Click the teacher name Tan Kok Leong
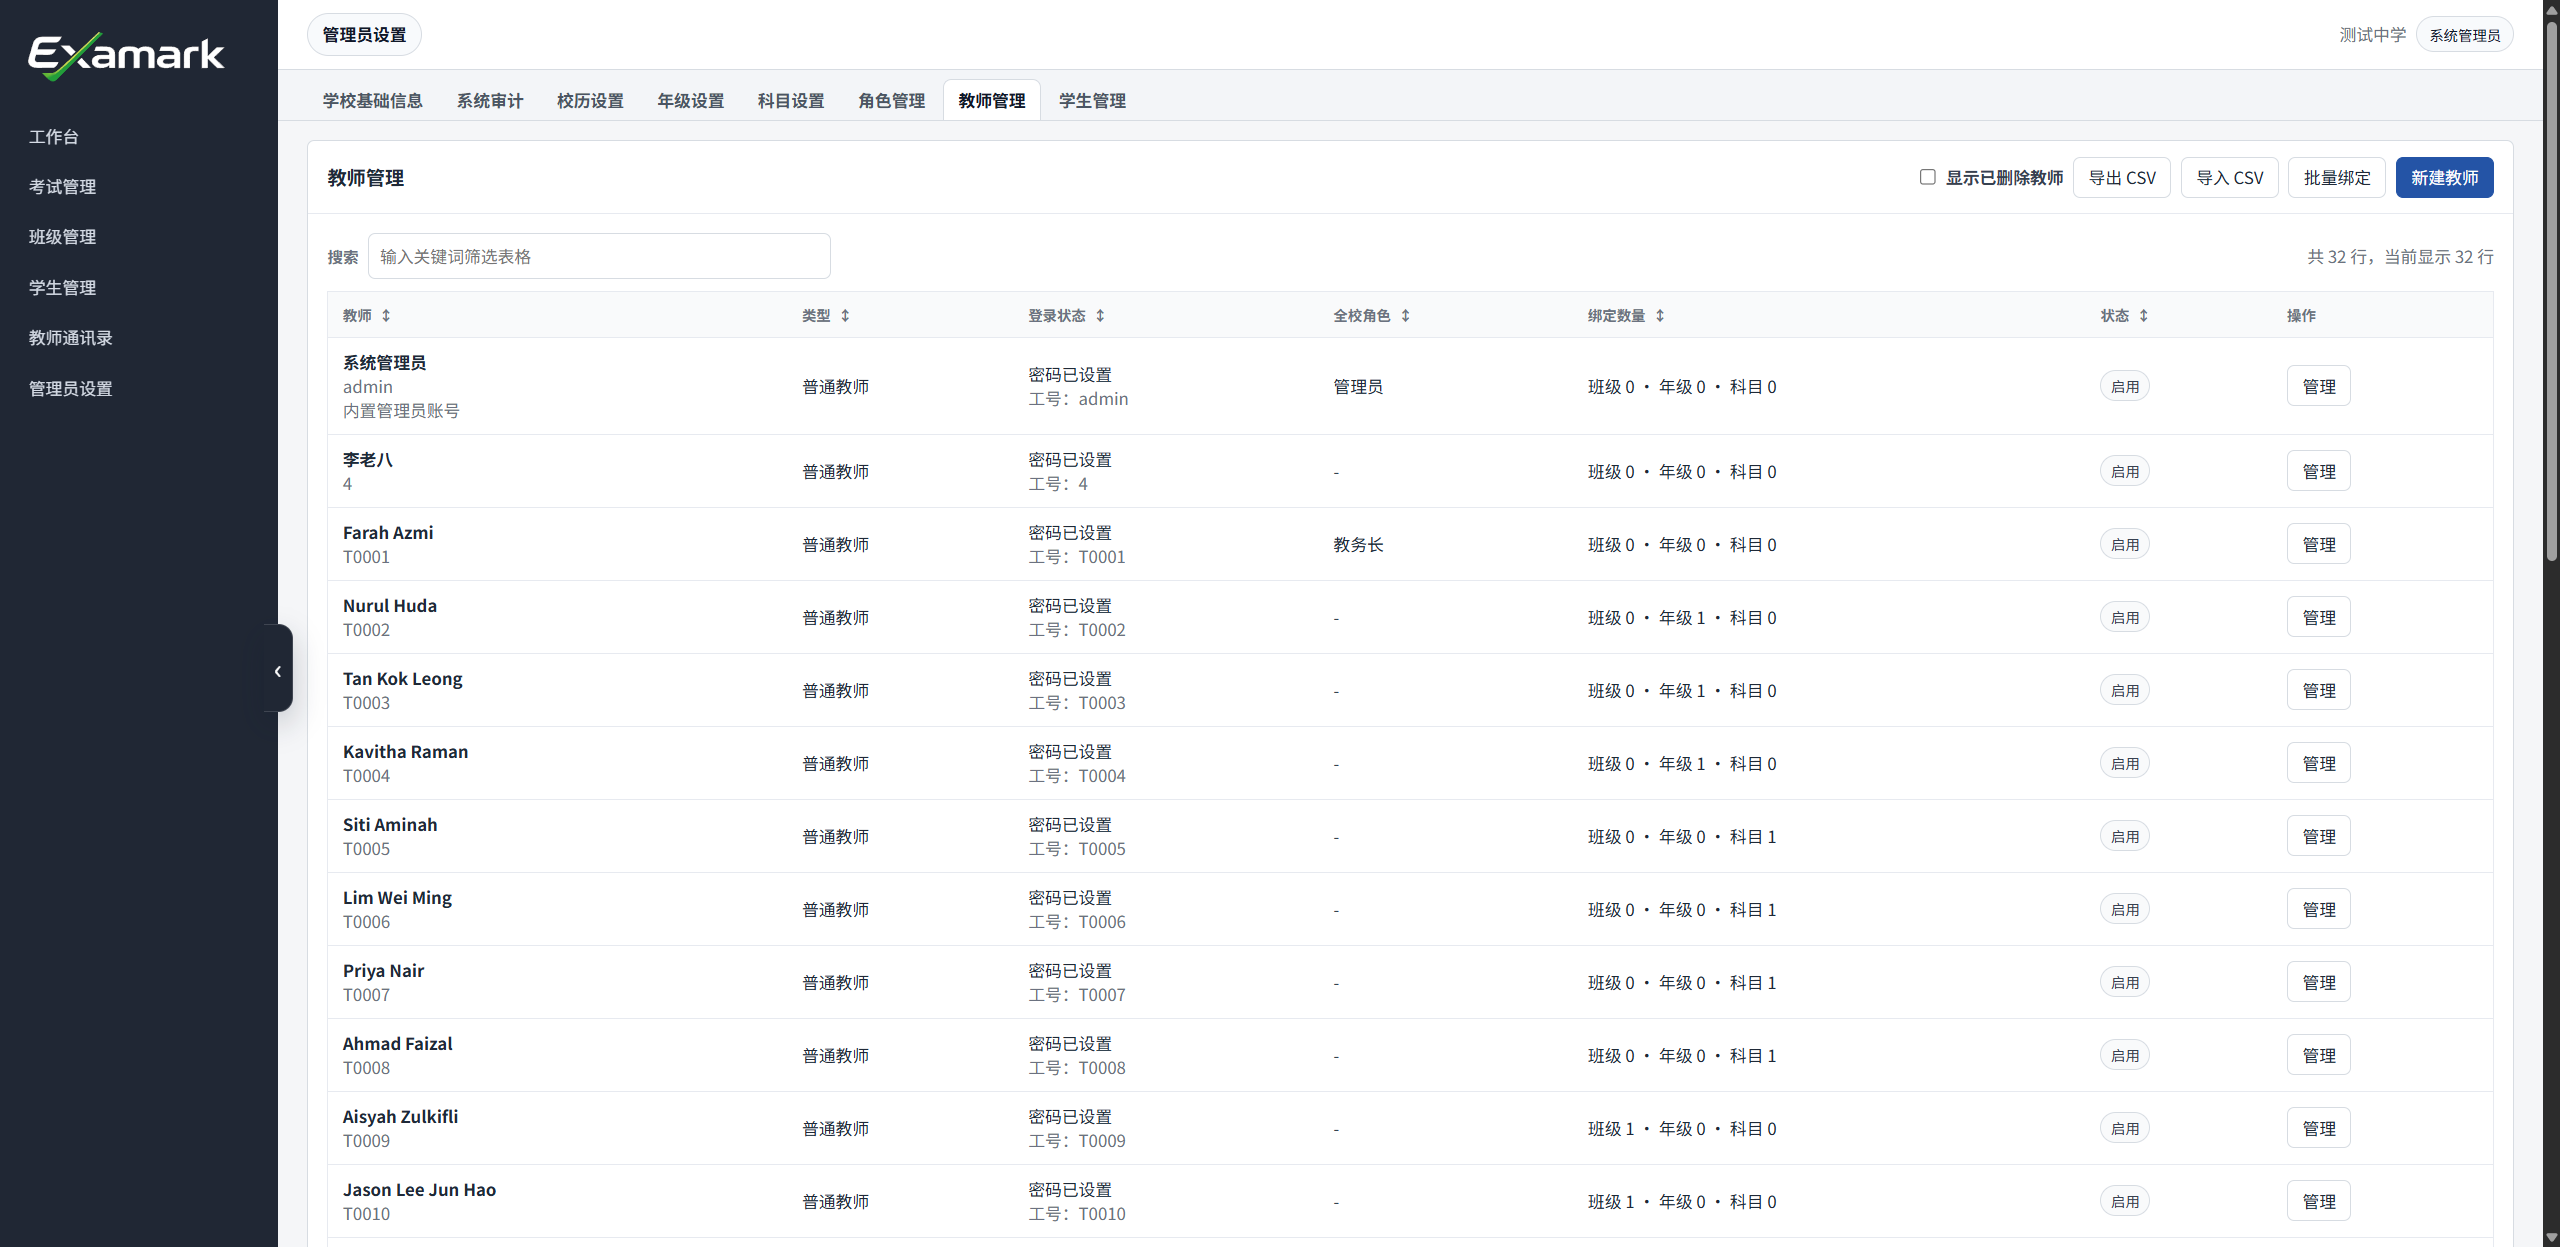The width and height of the screenshot is (2560, 1247). point(402,679)
